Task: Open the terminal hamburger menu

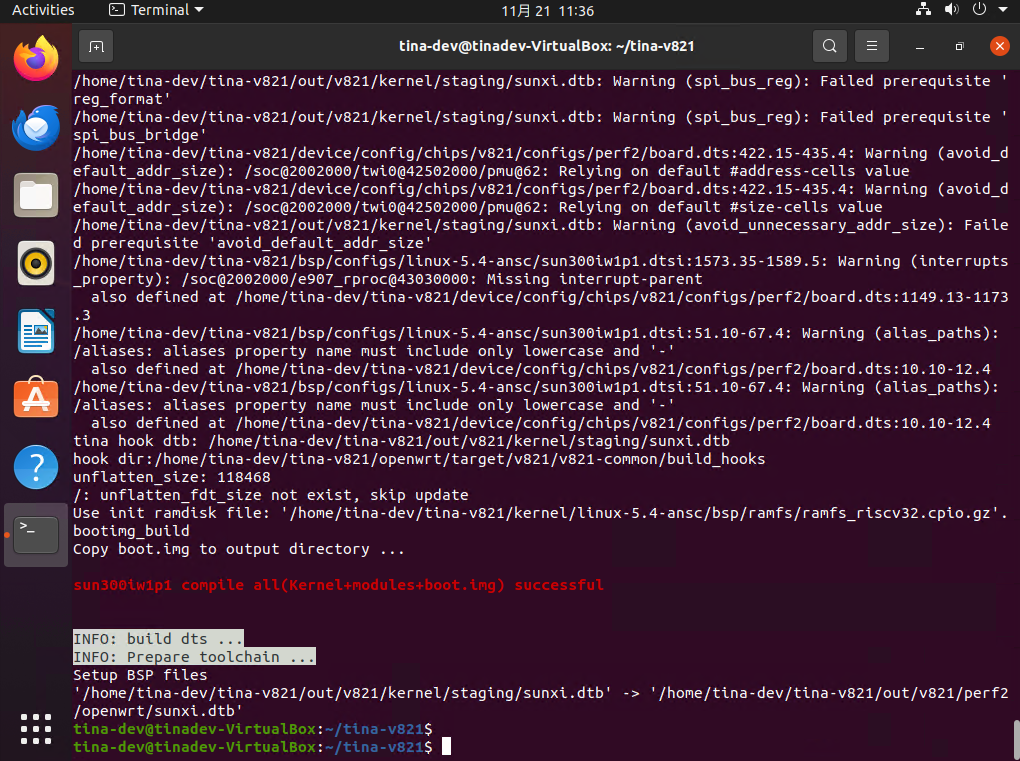Action: [x=872, y=46]
